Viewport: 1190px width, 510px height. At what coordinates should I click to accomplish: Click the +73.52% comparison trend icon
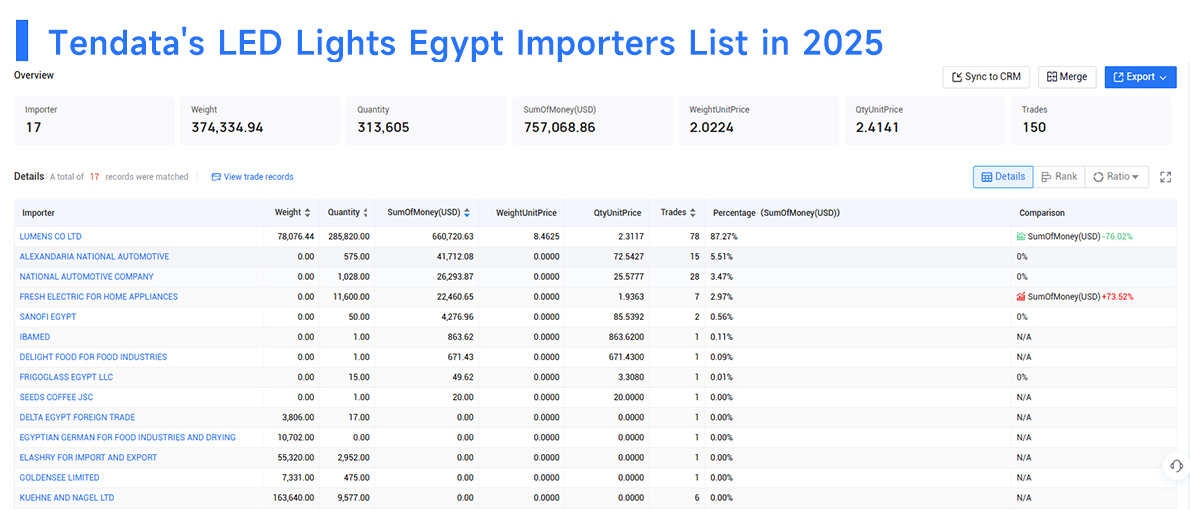[x=1021, y=297]
